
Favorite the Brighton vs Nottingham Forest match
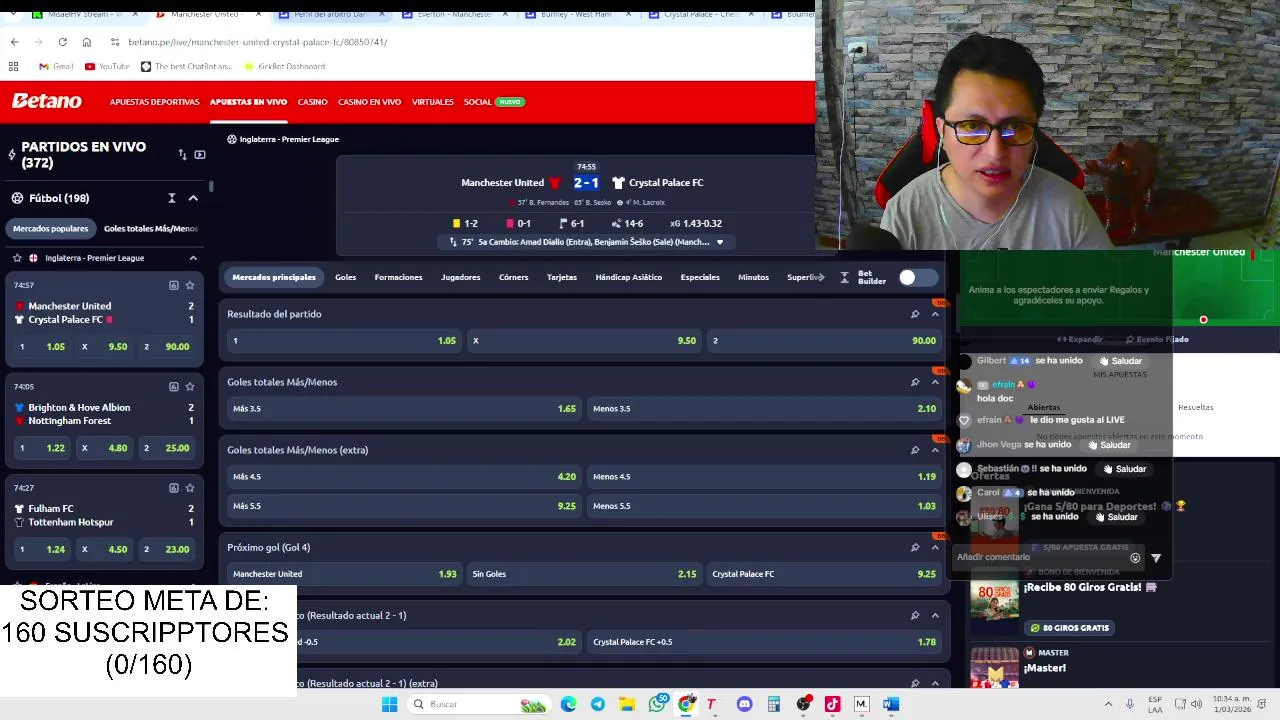[x=190, y=387]
